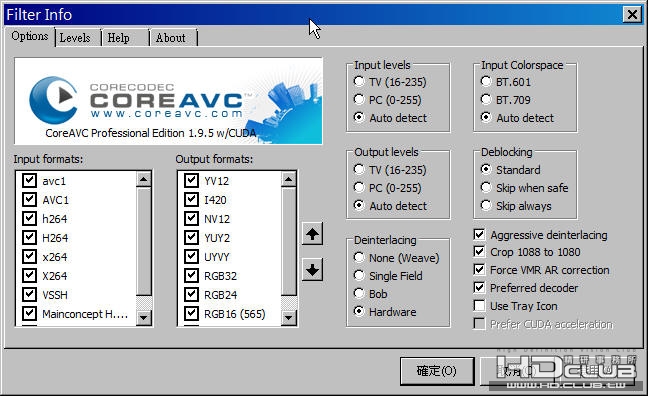This screenshot has width=648, height=396.
Task: Enable Use Tray Icon checkbox
Action: pyautogui.click(x=479, y=306)
